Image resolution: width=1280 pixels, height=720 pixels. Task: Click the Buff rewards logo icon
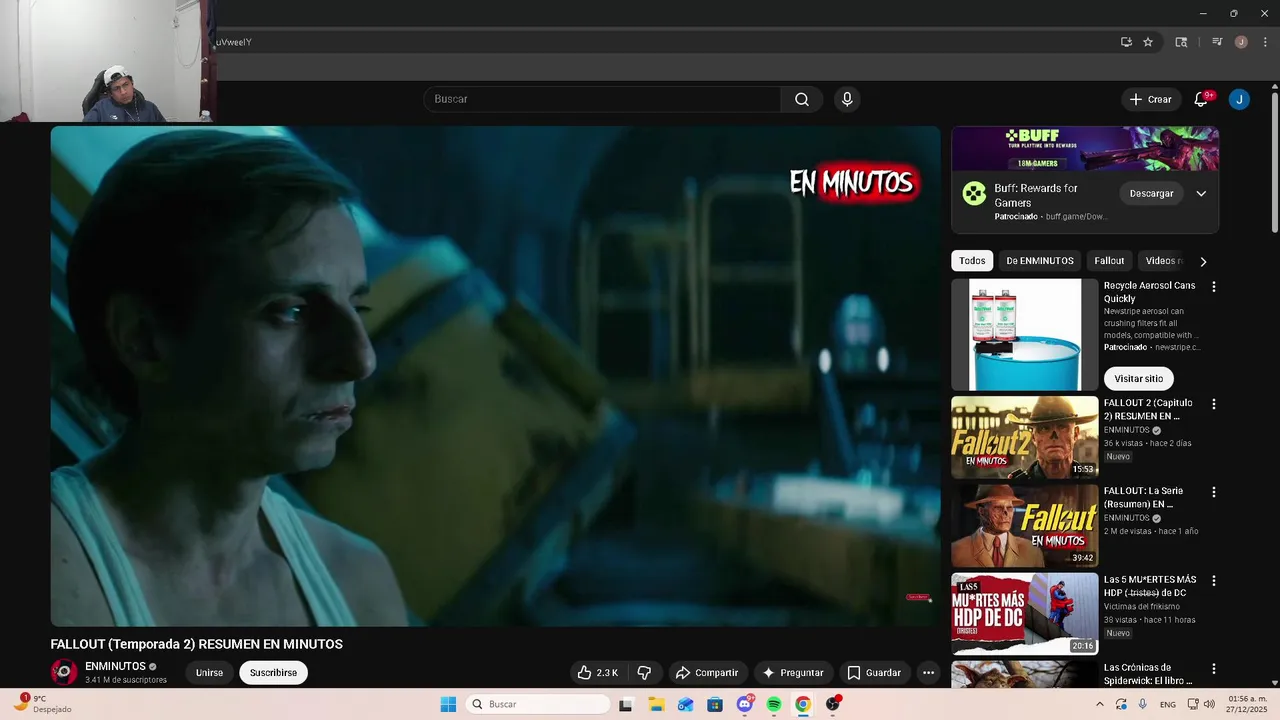click(x=974, y=193)
